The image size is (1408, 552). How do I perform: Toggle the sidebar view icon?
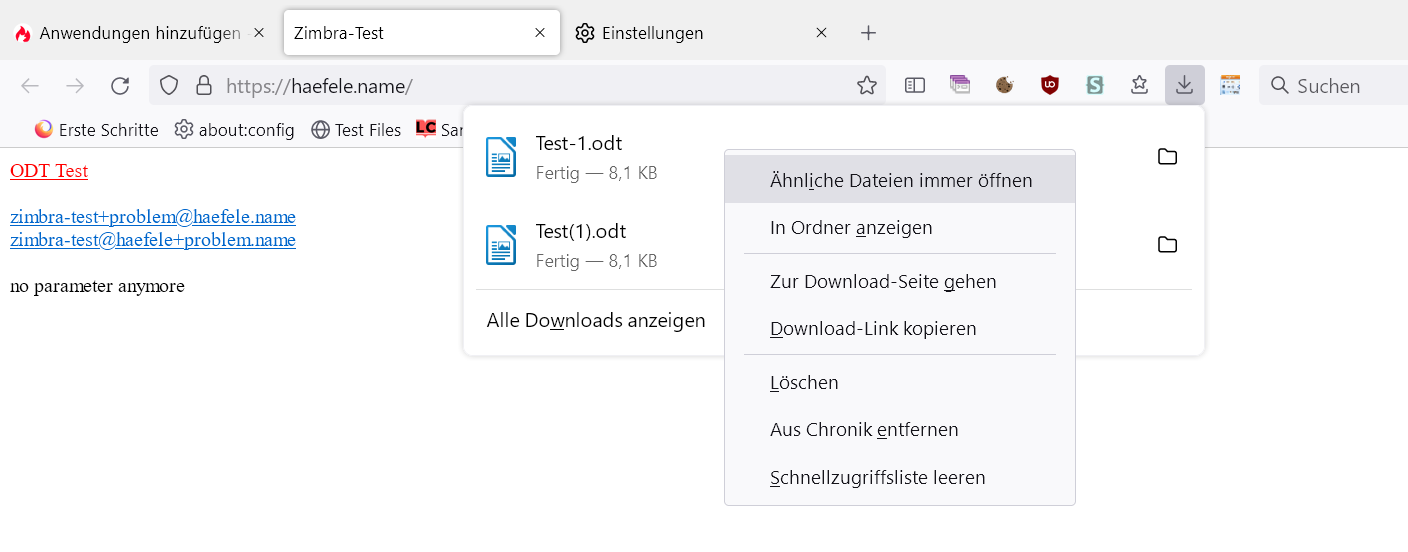click(915, 86)
